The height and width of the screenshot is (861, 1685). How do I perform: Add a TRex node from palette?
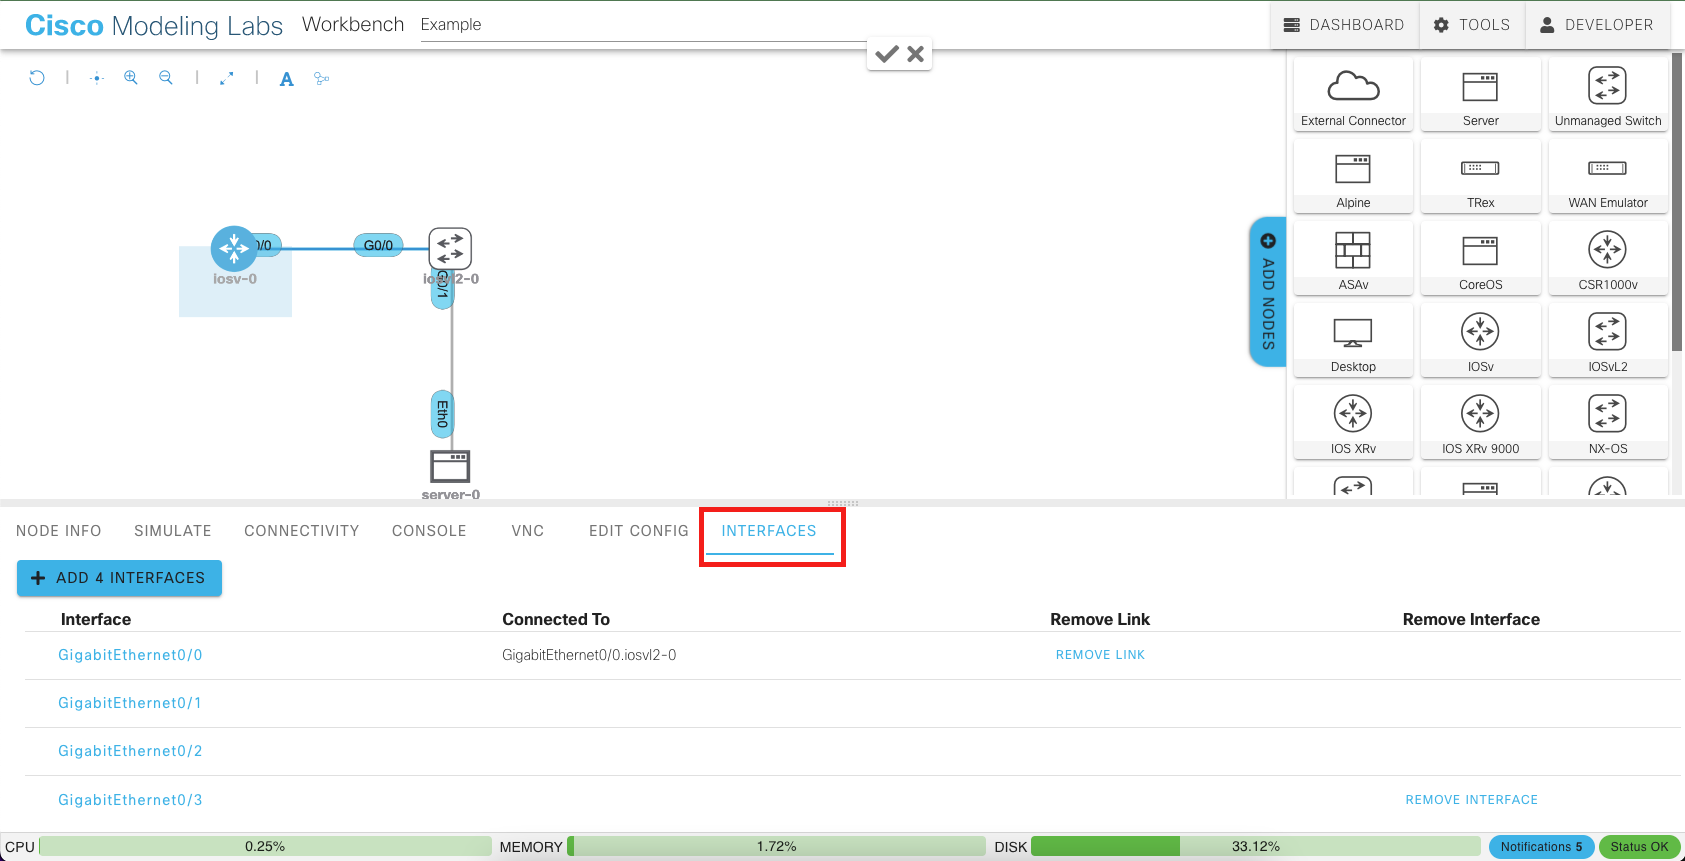[1480, 176]
